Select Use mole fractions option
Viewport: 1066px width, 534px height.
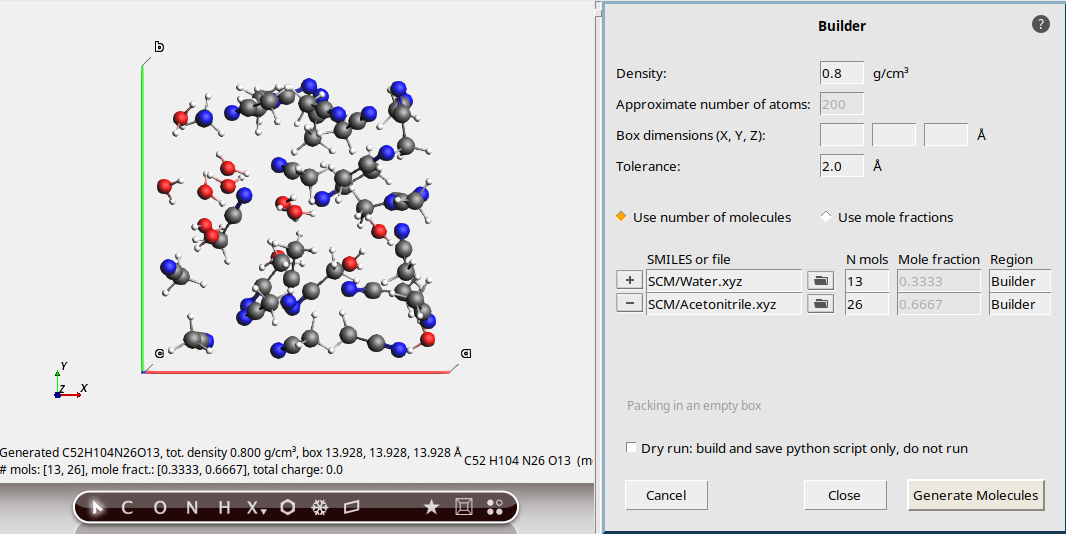[826, 217]
